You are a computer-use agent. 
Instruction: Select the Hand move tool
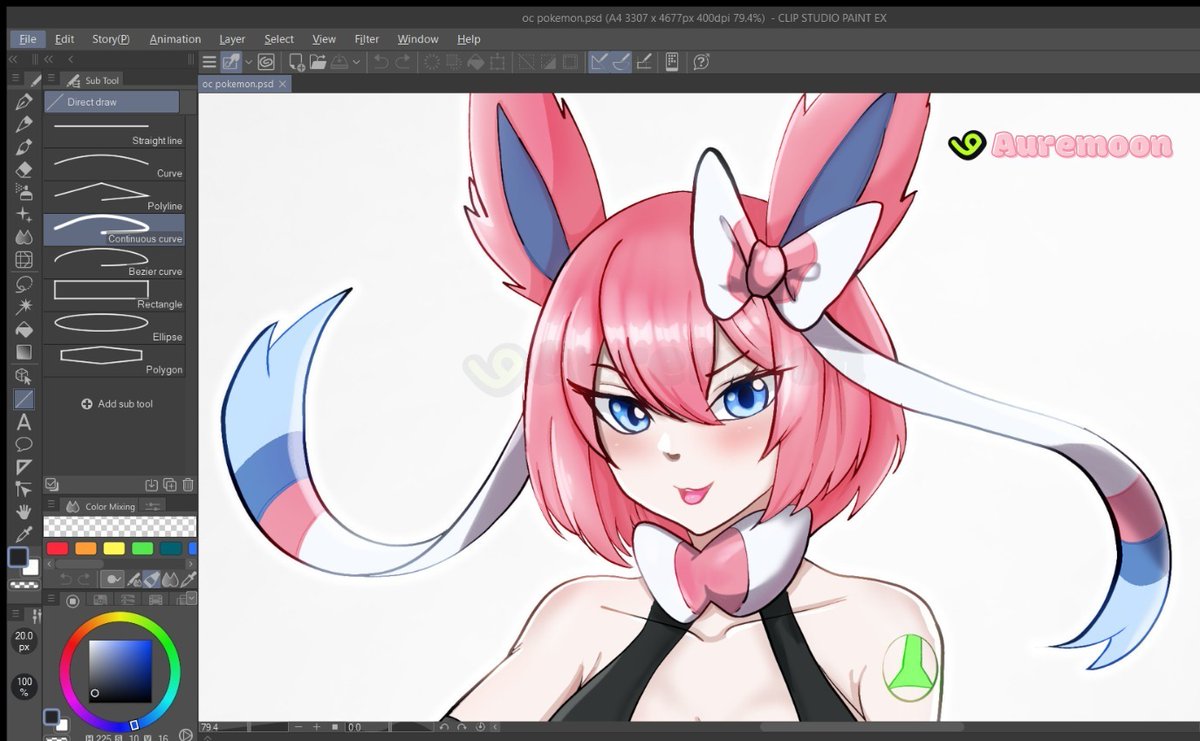pyautogui.click(x=24, y=512)
